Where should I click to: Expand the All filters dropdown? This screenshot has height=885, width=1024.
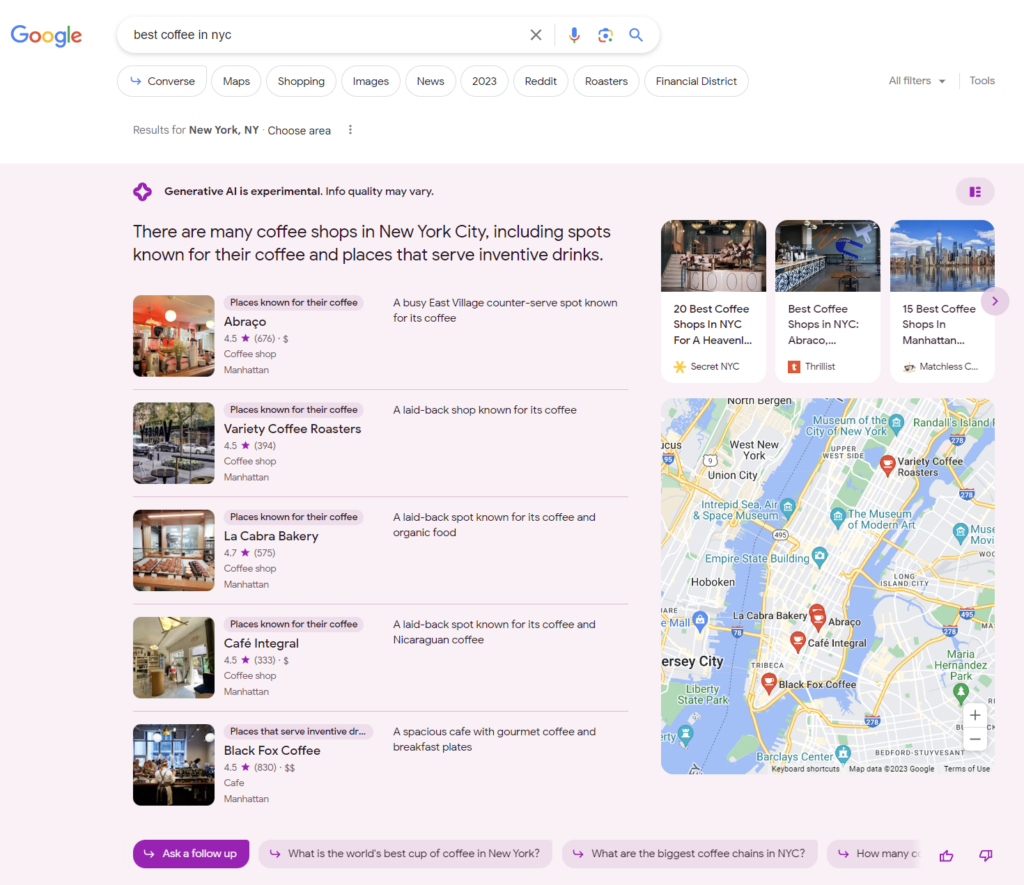click(x=917, y=81)
